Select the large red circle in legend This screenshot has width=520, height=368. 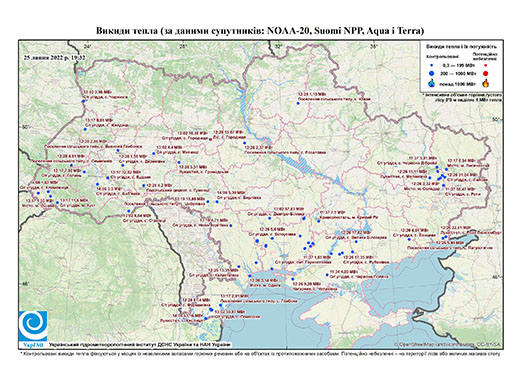(x=486, y=74)
